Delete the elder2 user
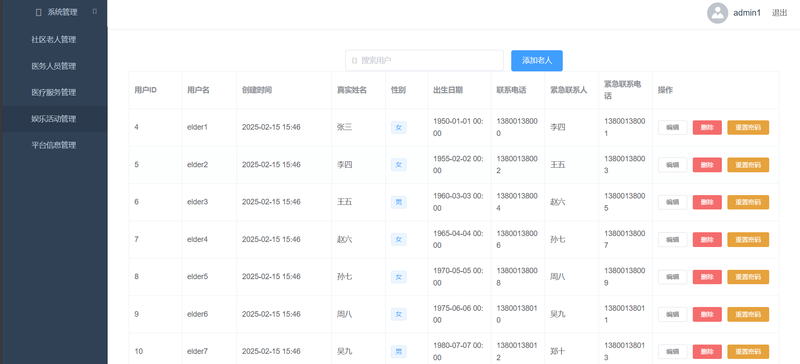800x364 pixels. [x=707, y=165]
